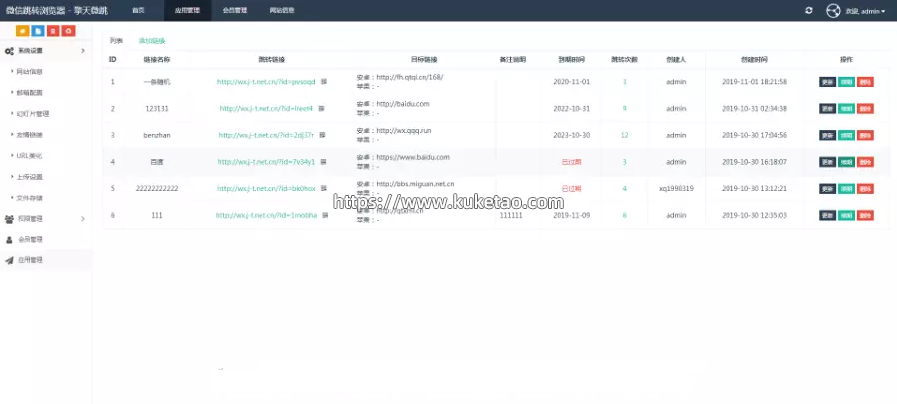The height and width of the screenshot is (404, 897).
Task: Open 邮箱配置 in the sidebar
Action: (x=30, y=93)
